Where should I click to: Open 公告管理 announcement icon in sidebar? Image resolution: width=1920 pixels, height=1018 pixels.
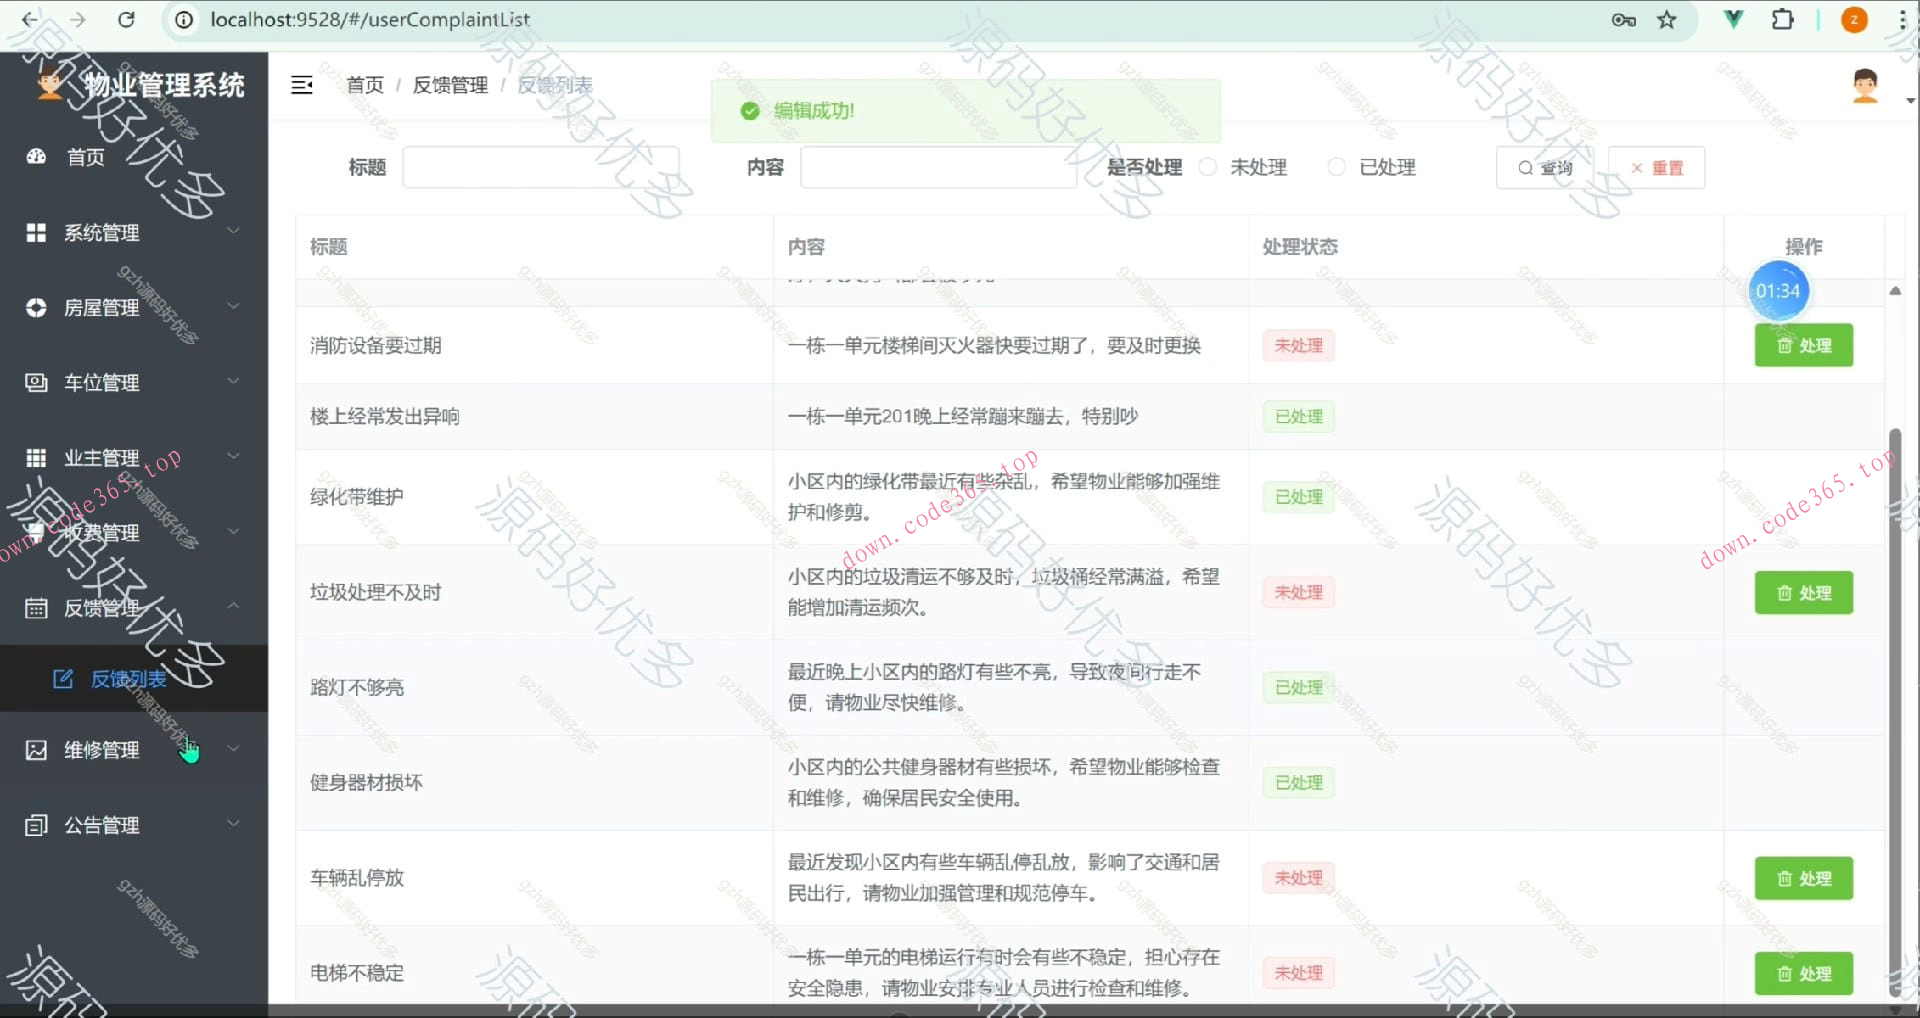point(36,824)
